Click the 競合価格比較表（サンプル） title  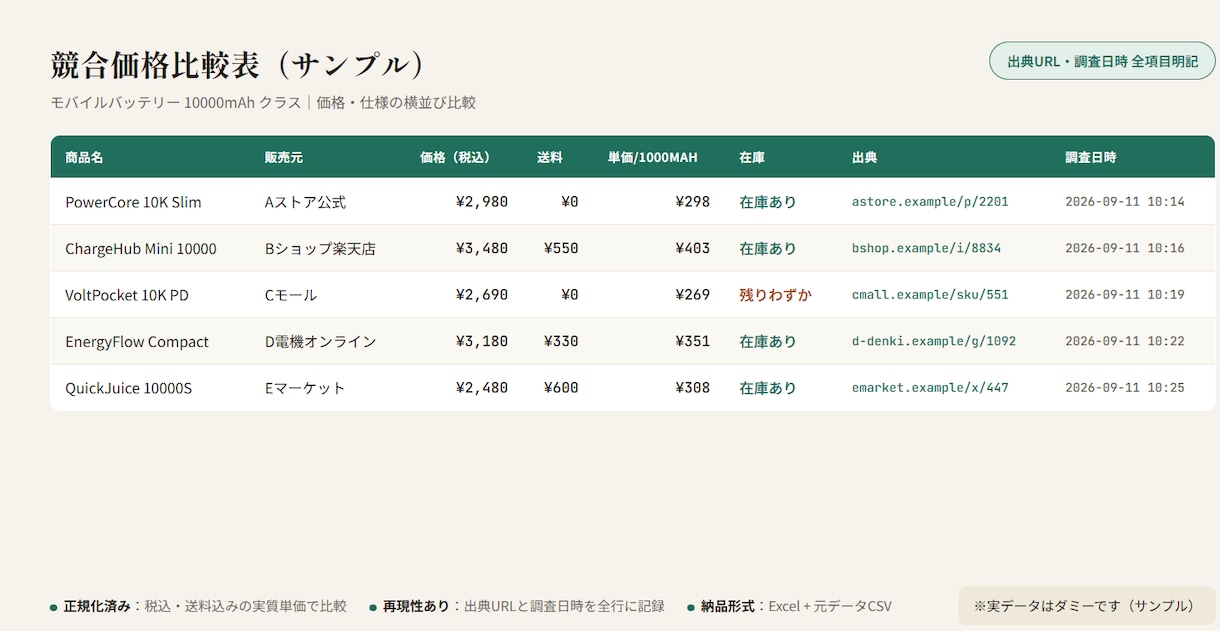(238, 64)
